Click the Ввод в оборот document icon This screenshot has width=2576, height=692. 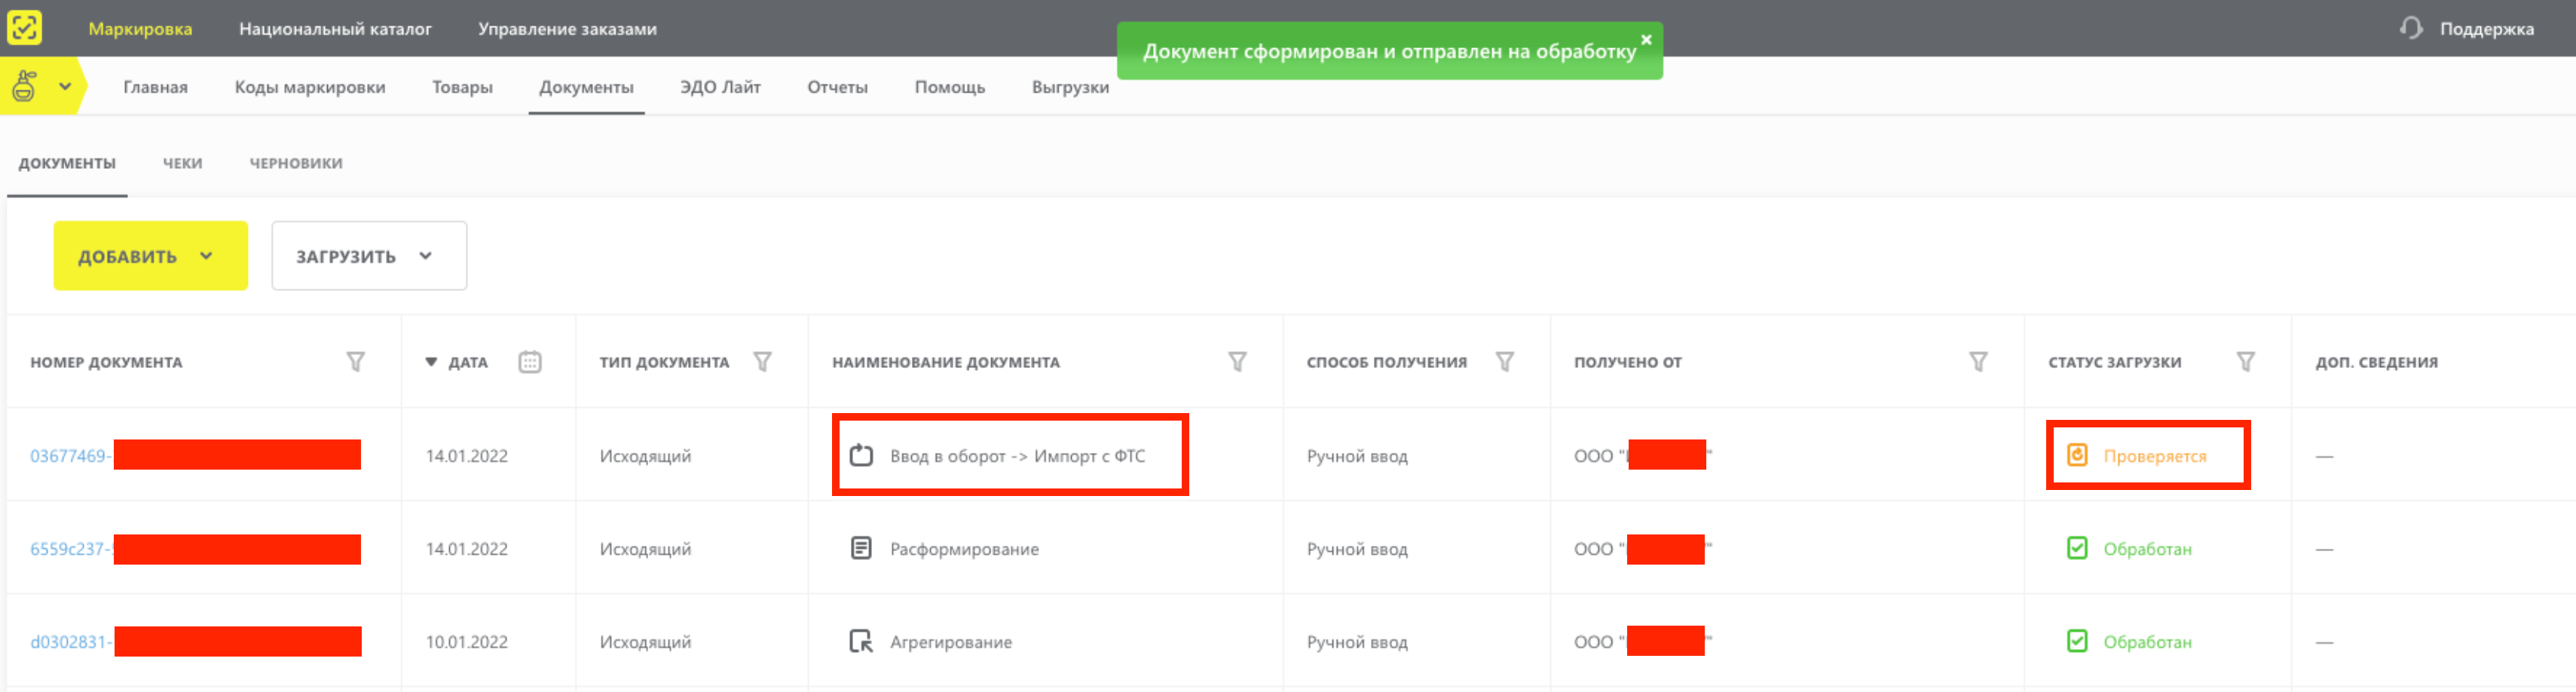tap(861, 456)
